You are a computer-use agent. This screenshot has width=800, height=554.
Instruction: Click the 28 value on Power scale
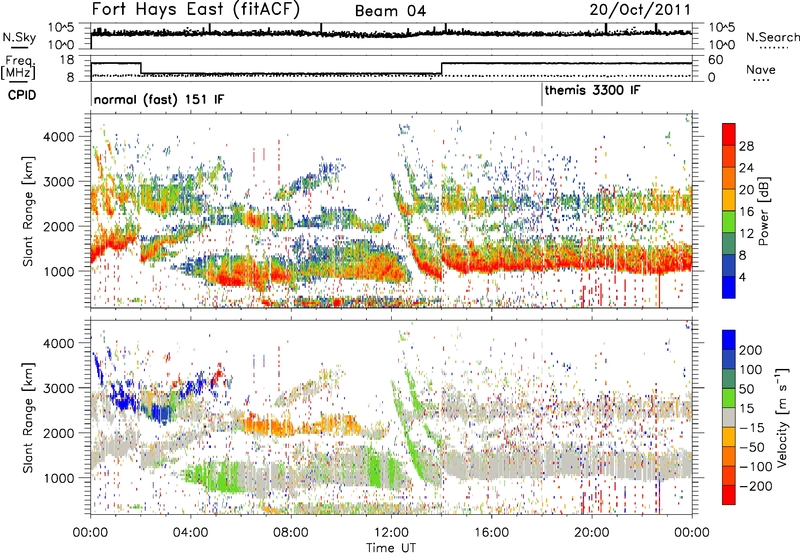[x=746, y=146]
